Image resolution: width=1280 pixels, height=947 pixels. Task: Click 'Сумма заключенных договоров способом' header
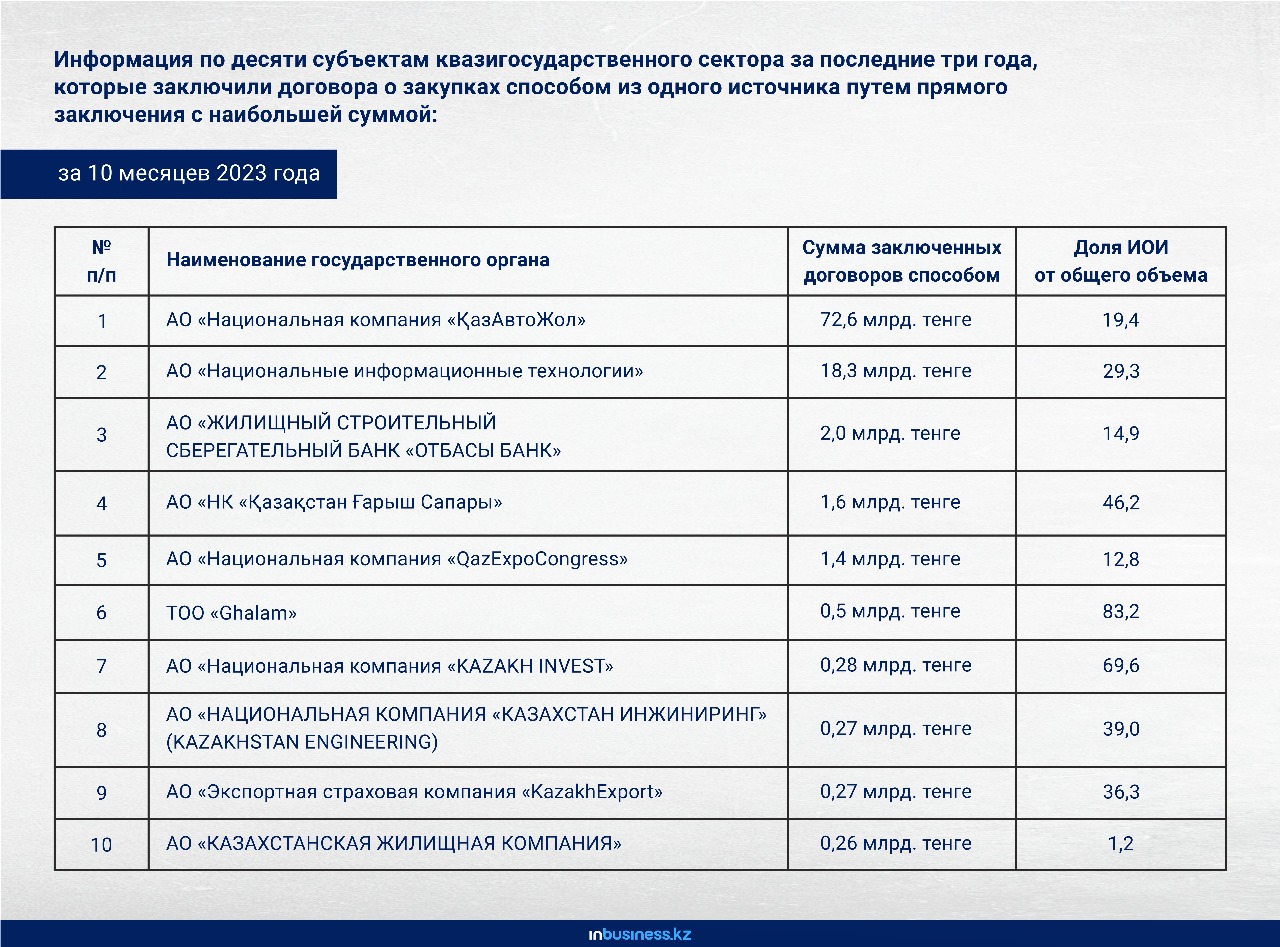pyautogui.click(x=901, y=261)
